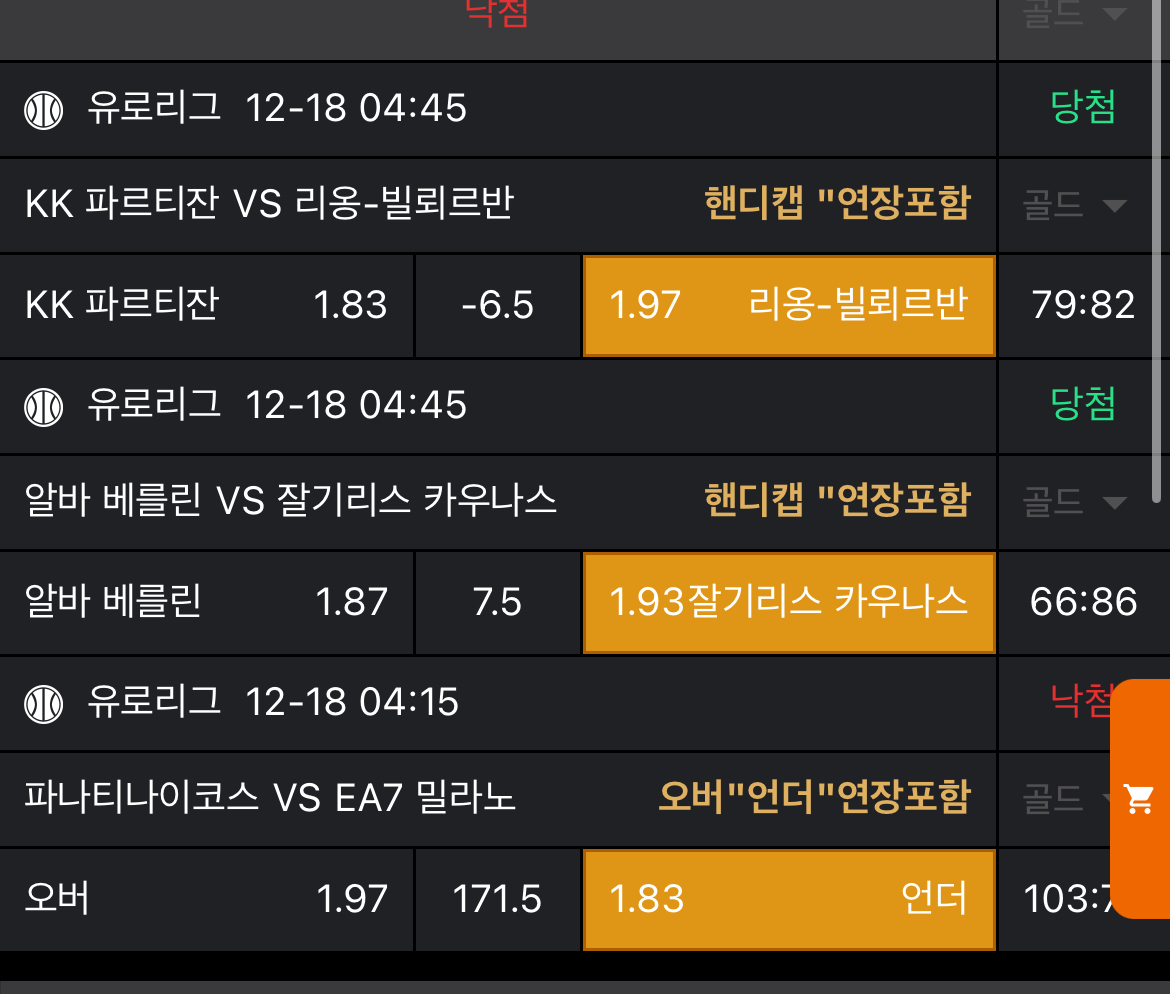Image resolution: width=1170 pixels, height=994 pixels.
Task: Click the 171.5 total points cell
Action: (x=498, y=899)
